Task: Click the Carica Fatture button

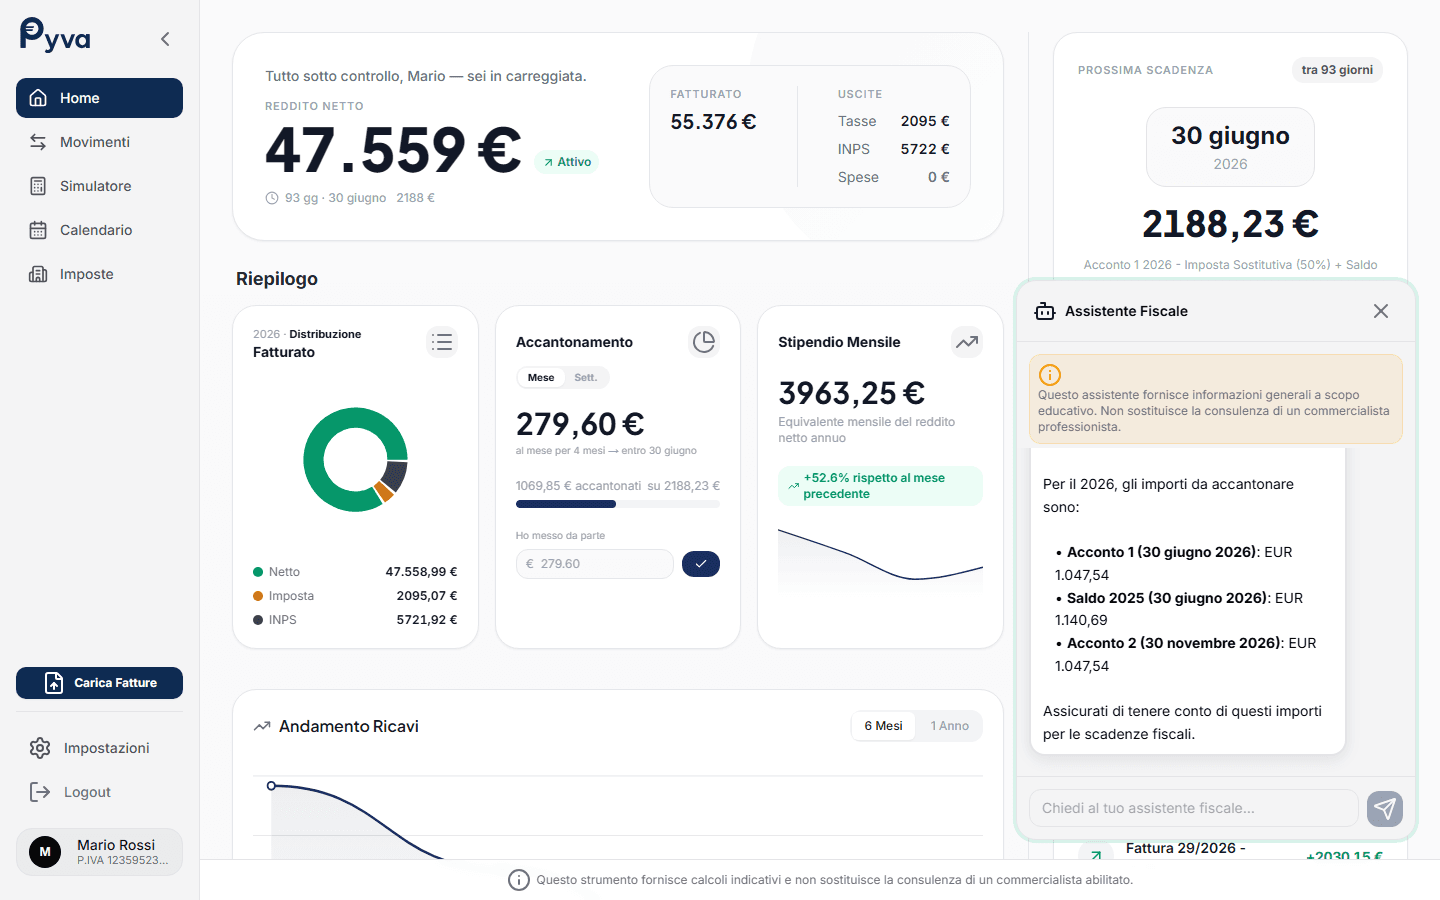Action: coord(99,683)
